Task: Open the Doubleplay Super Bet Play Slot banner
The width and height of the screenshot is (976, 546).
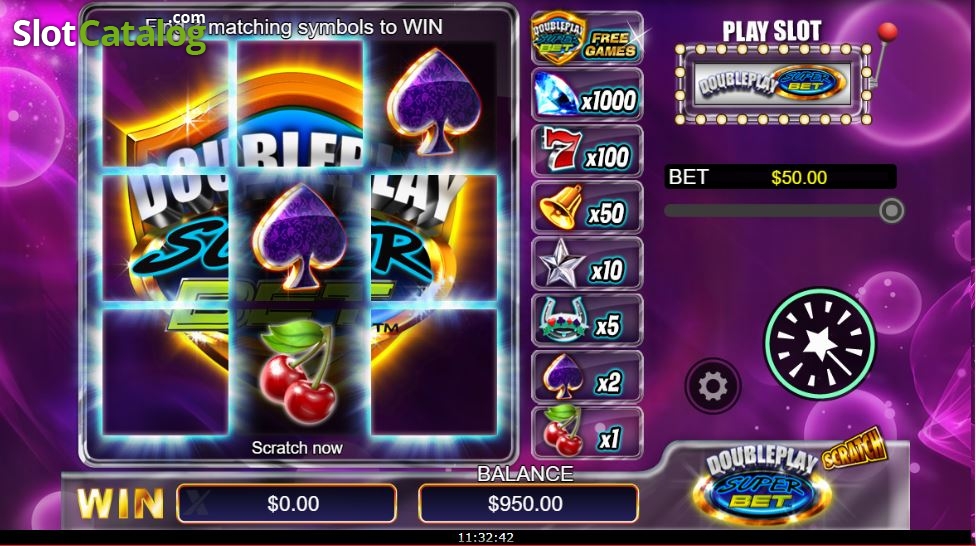Action: tap(772, 83)
